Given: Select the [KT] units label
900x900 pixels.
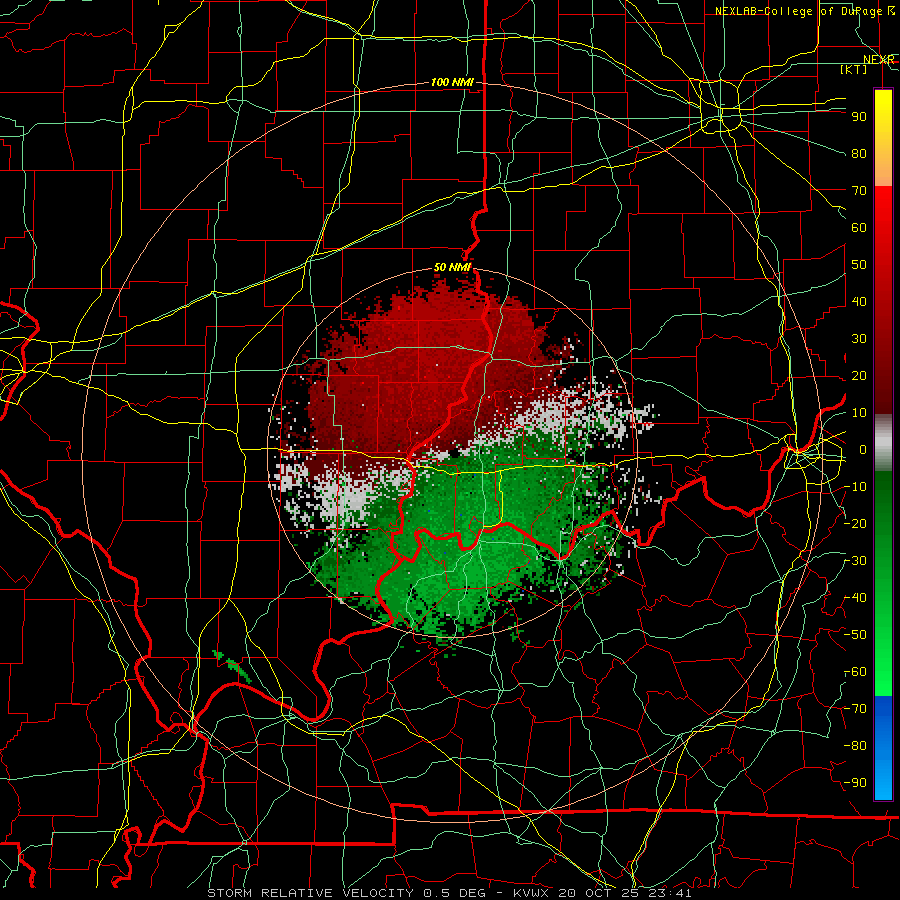Looking at the screenshot, I should click(x=853, y=69).
